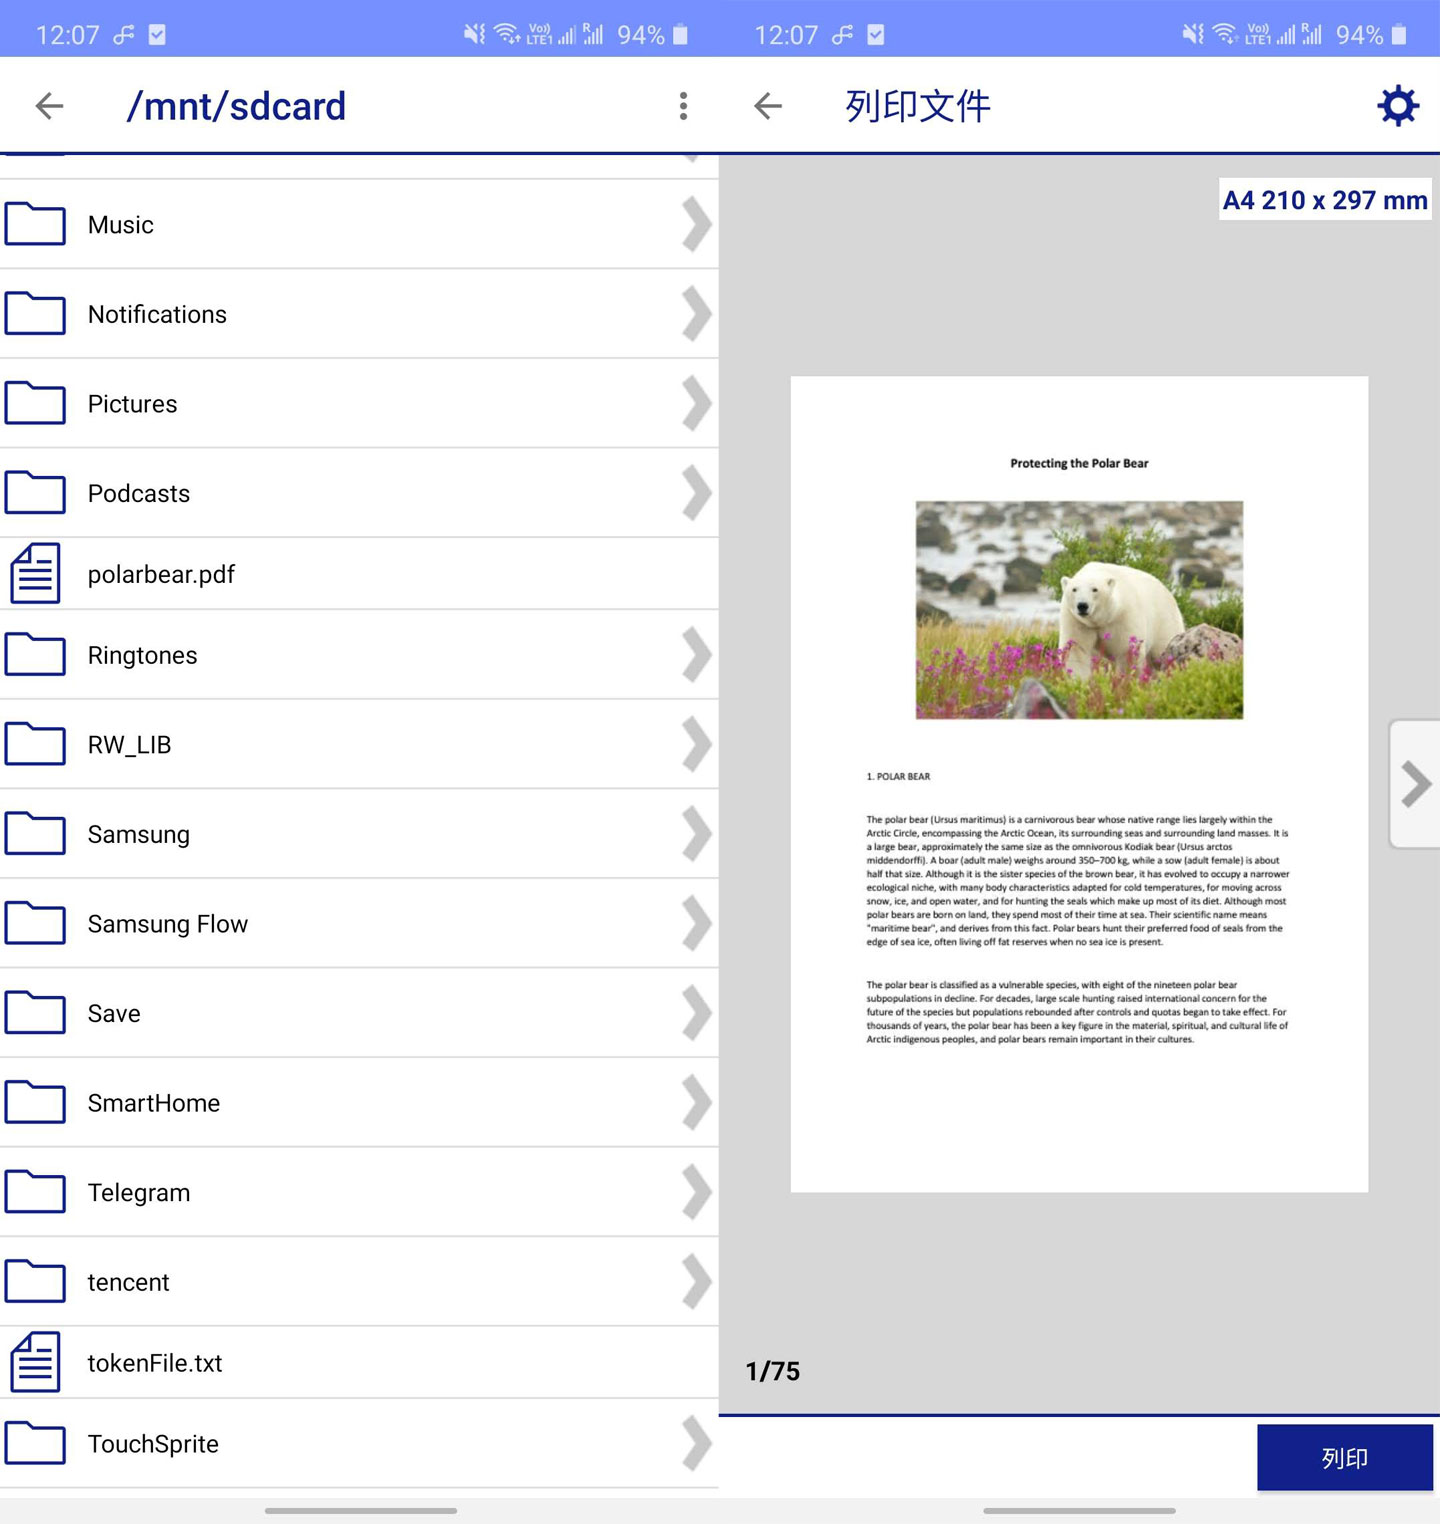
Task: Expand the Samsung folder chevron
Action: [x=696, y=833]
